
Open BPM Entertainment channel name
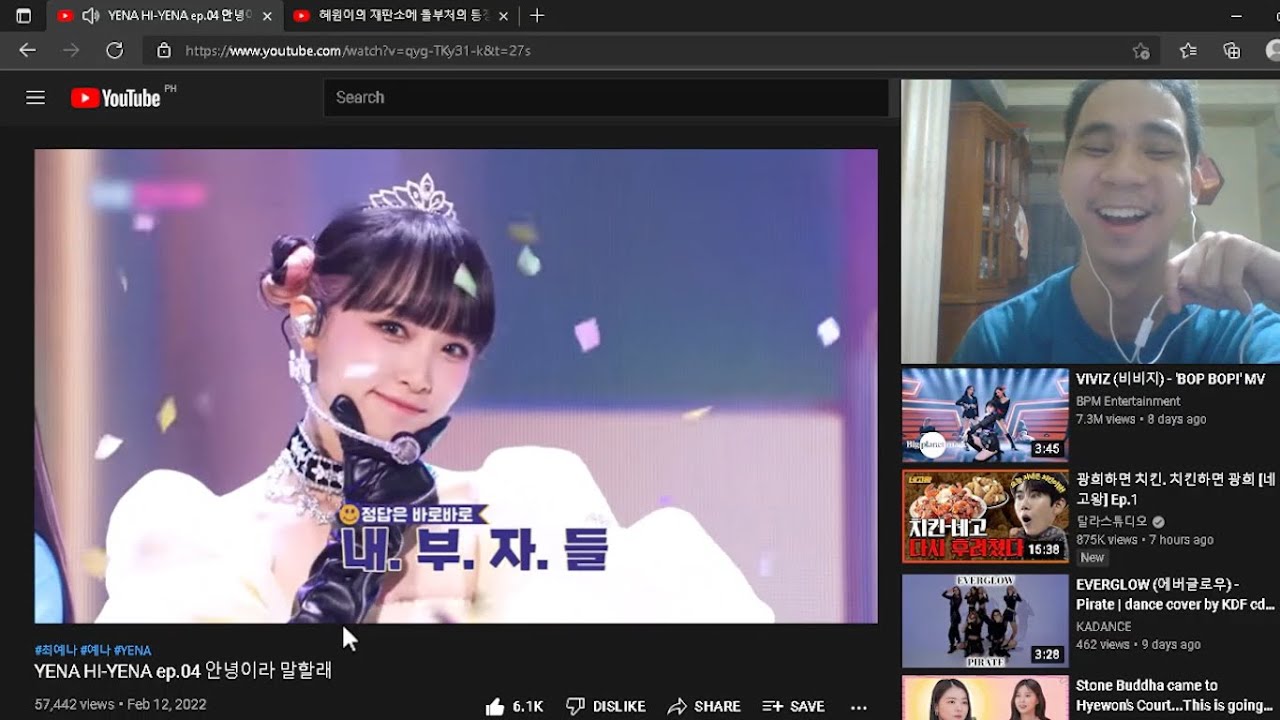[x=1128, y=401]
